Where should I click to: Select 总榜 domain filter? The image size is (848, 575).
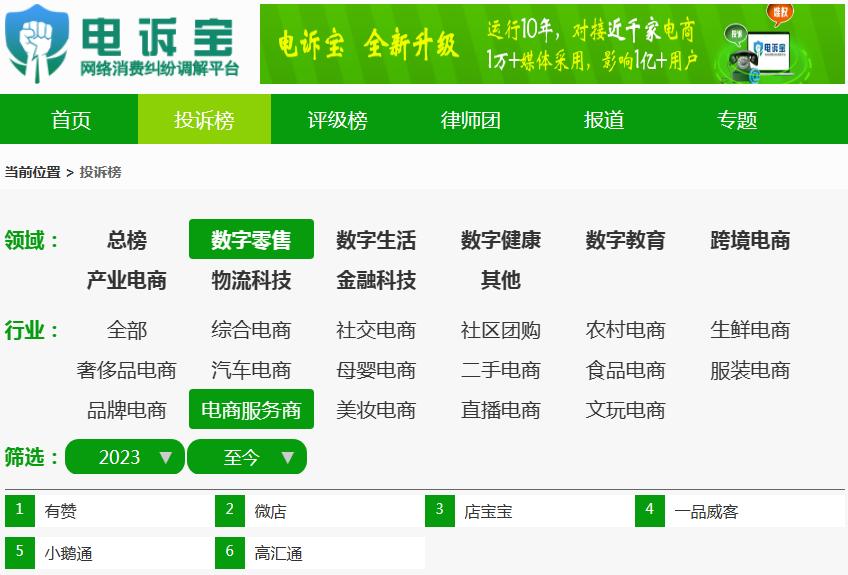coord(127,240)
